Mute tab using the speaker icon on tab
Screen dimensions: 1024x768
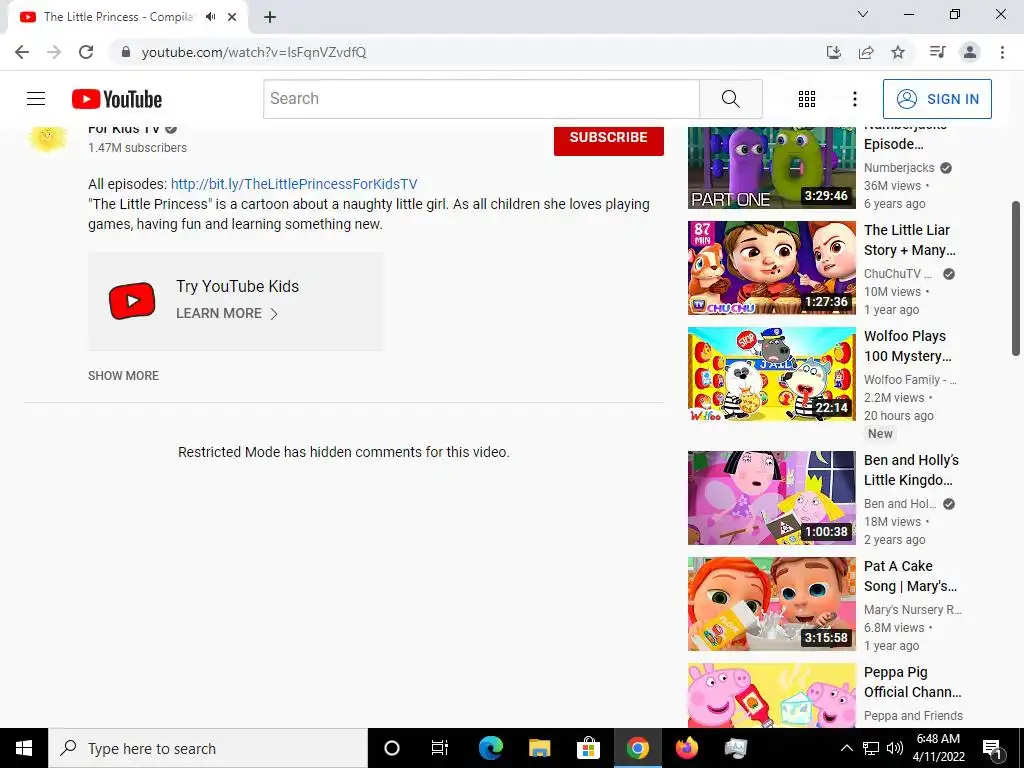click(x=210, y=17)
